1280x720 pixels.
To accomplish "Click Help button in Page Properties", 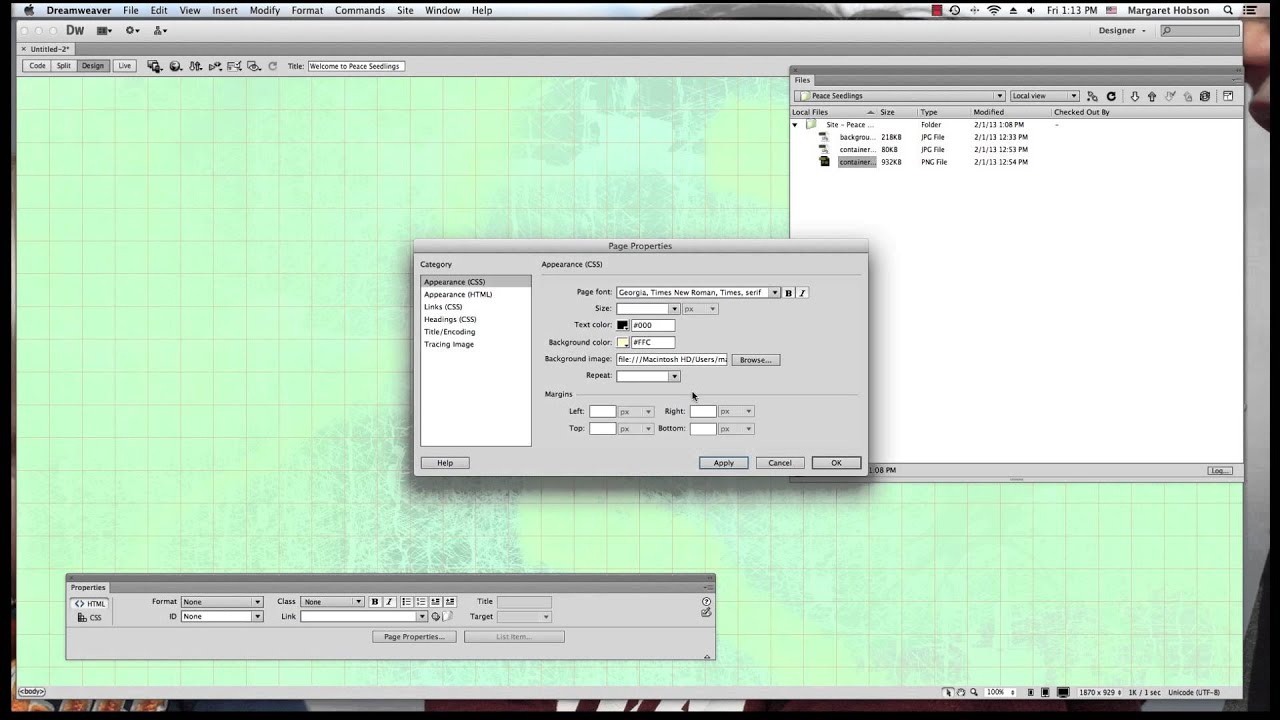I will pos(445,463).
